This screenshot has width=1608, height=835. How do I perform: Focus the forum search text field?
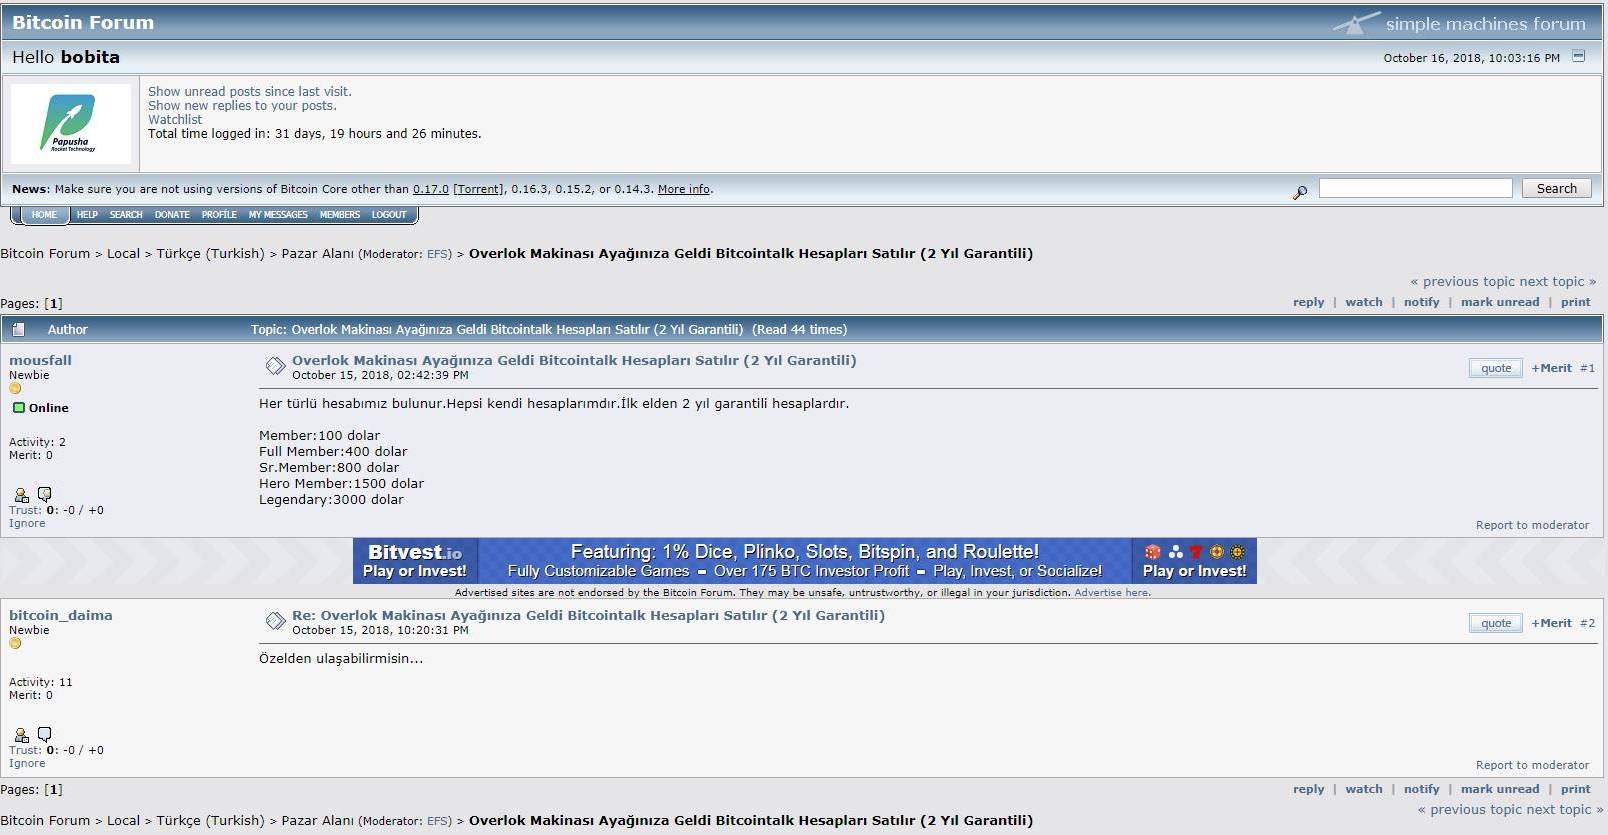click(1416, 188)
